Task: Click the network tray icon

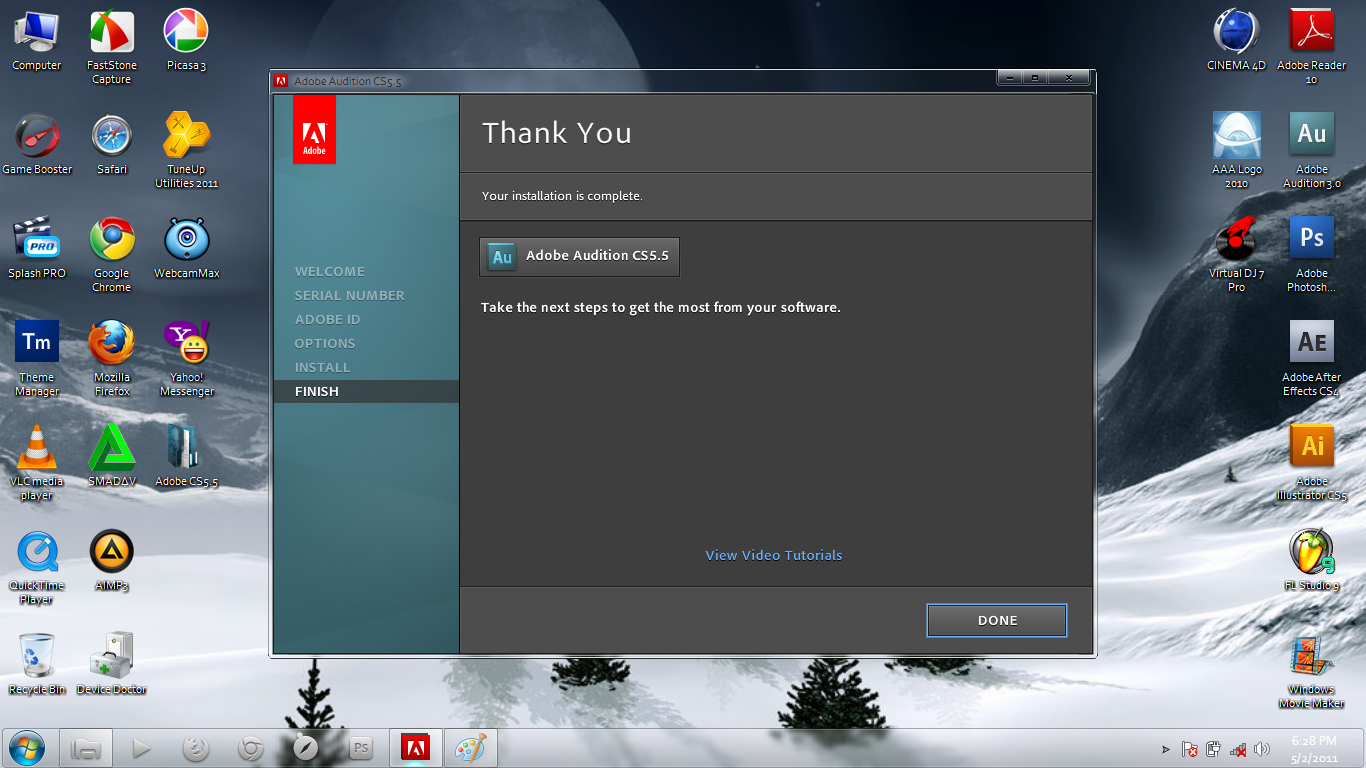Action: [1238, 749]
